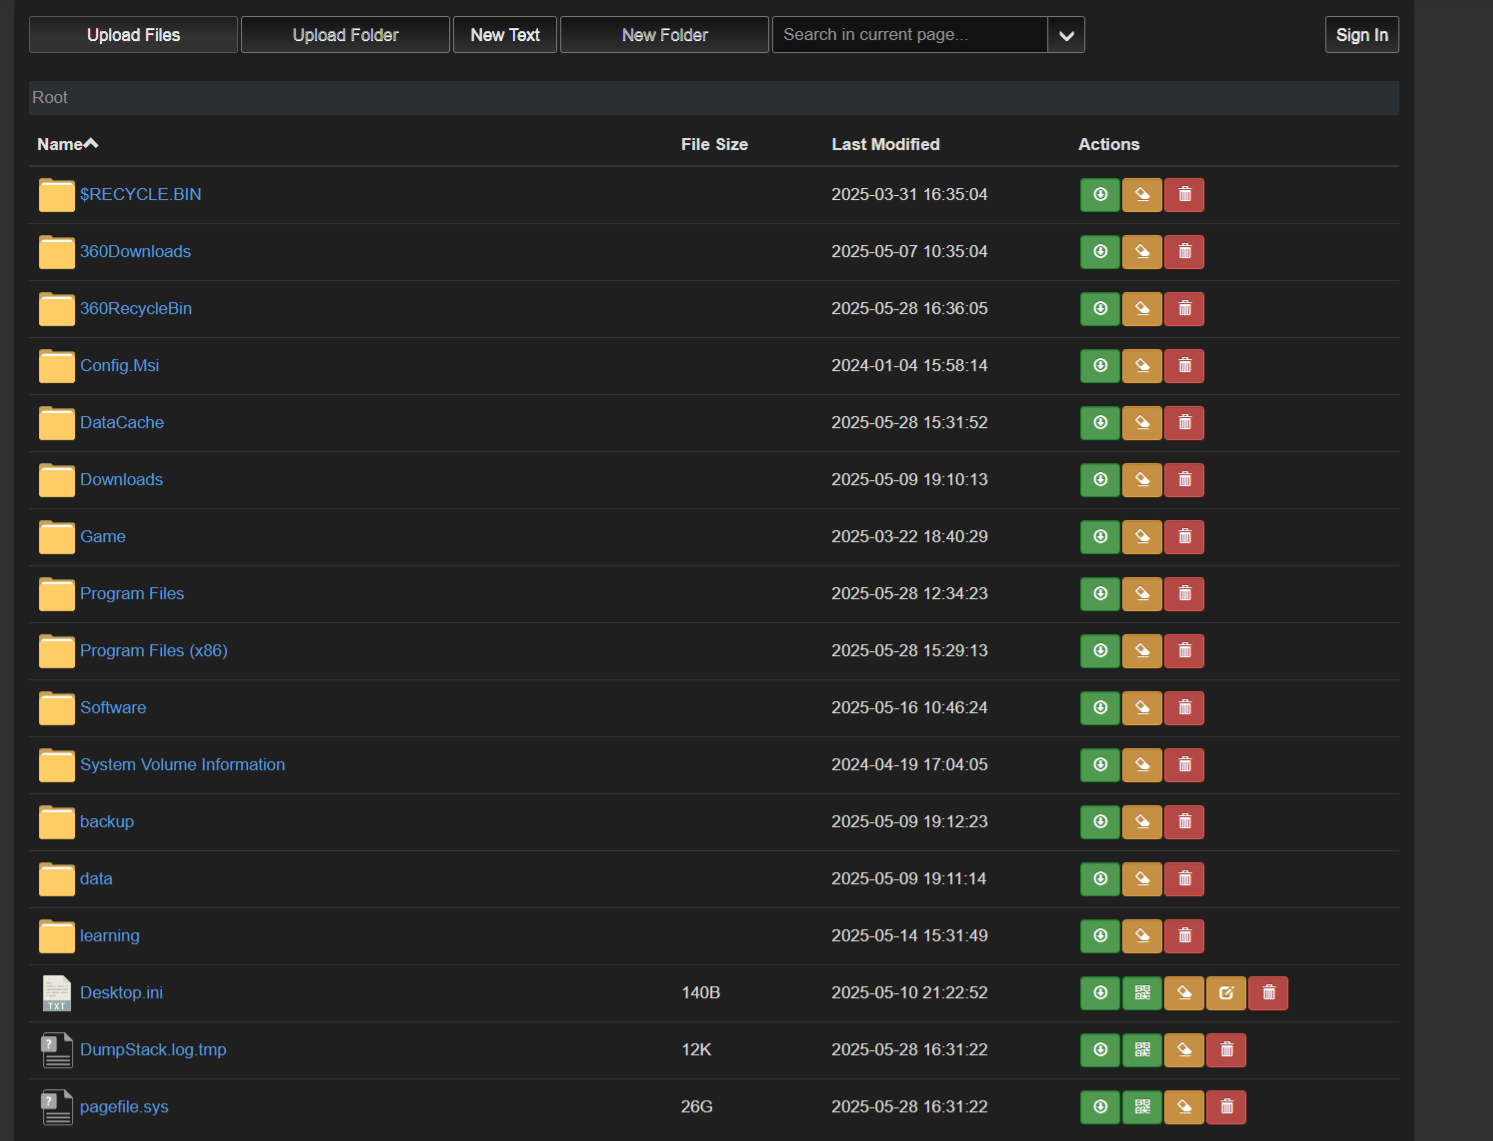This screenshot has width=1493, height=1141.
Task: Open the data folder link
Action: point(96,879)
